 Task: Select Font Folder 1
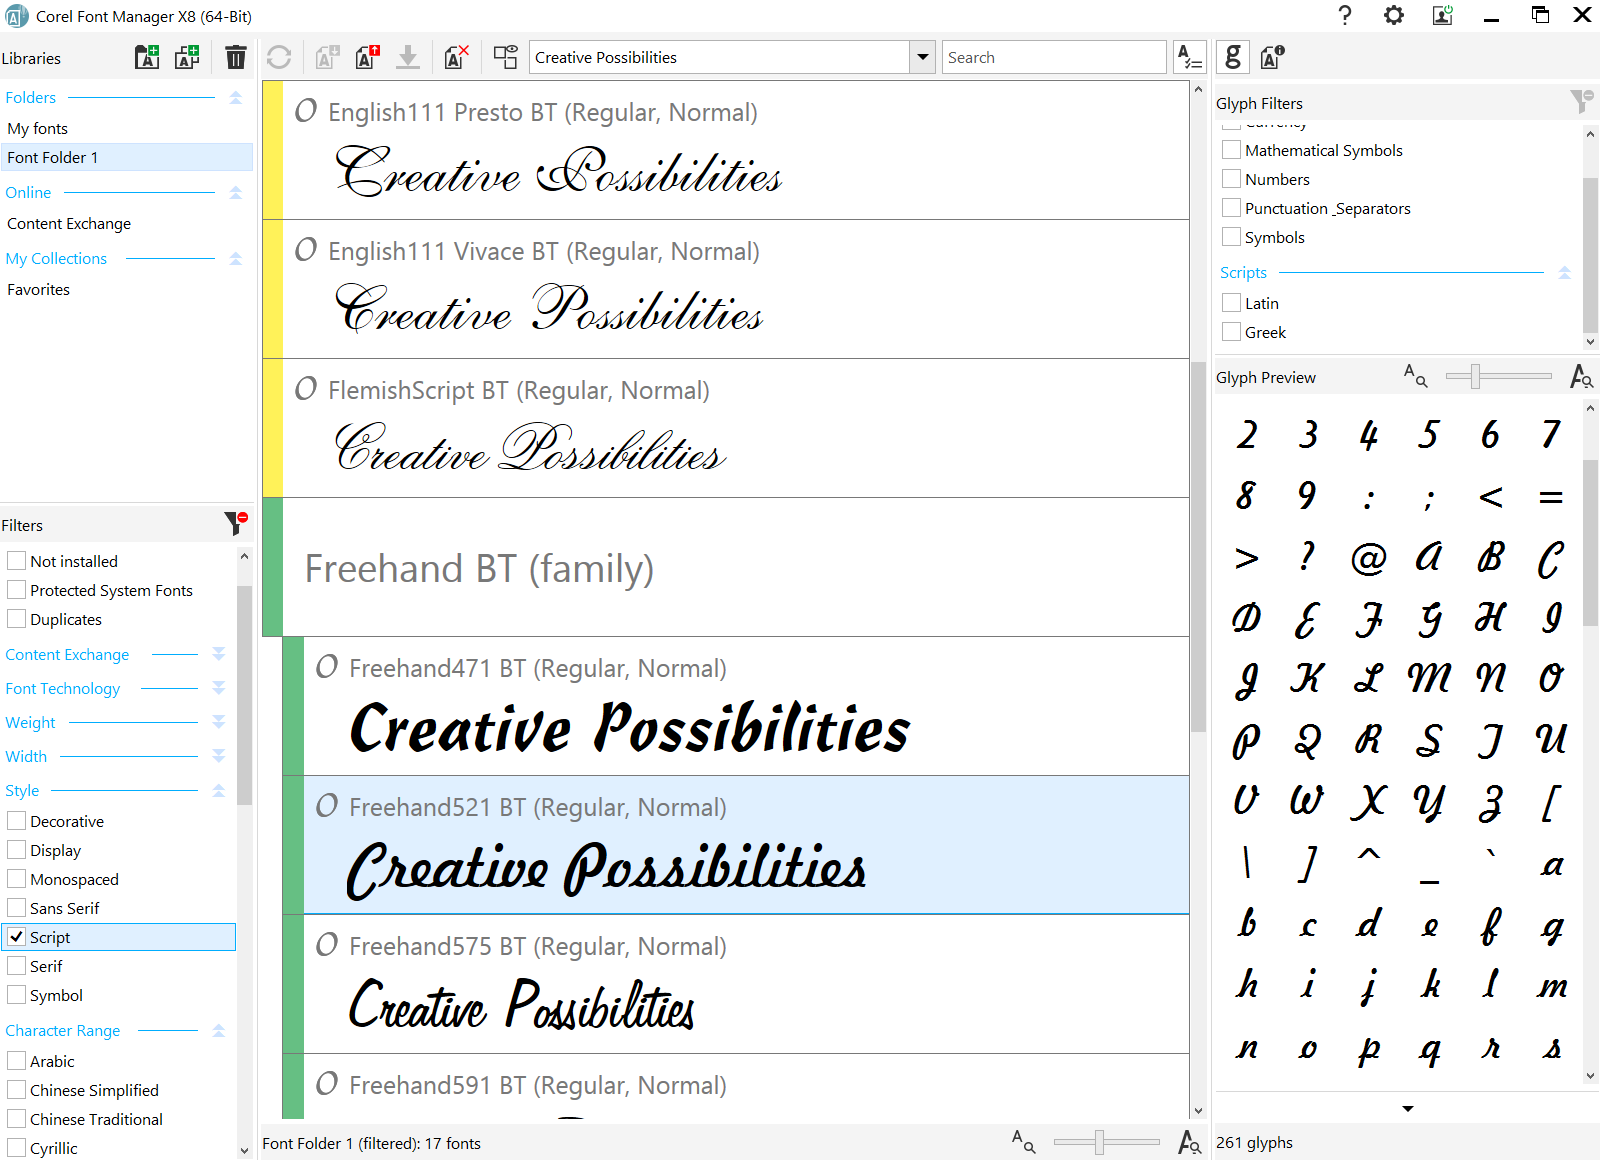point(126,157)
